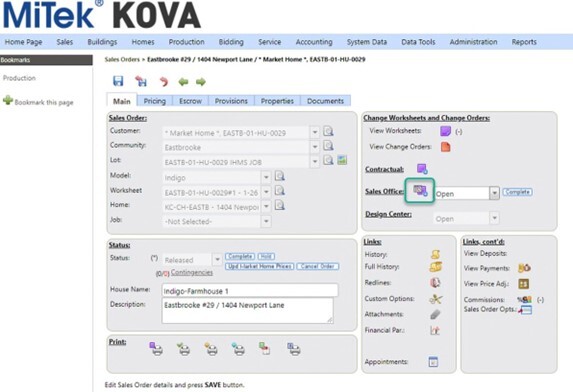The image size is (573, 392).
Task: Click the Save floppy disk icon
Action: (x=118, y=81)
